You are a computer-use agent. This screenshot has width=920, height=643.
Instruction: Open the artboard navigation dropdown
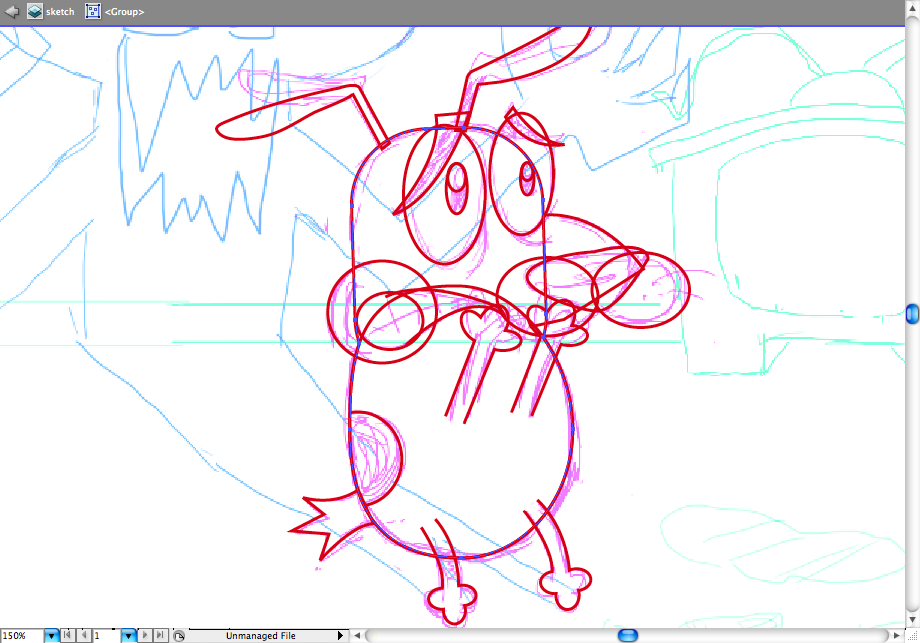(128, 635)
